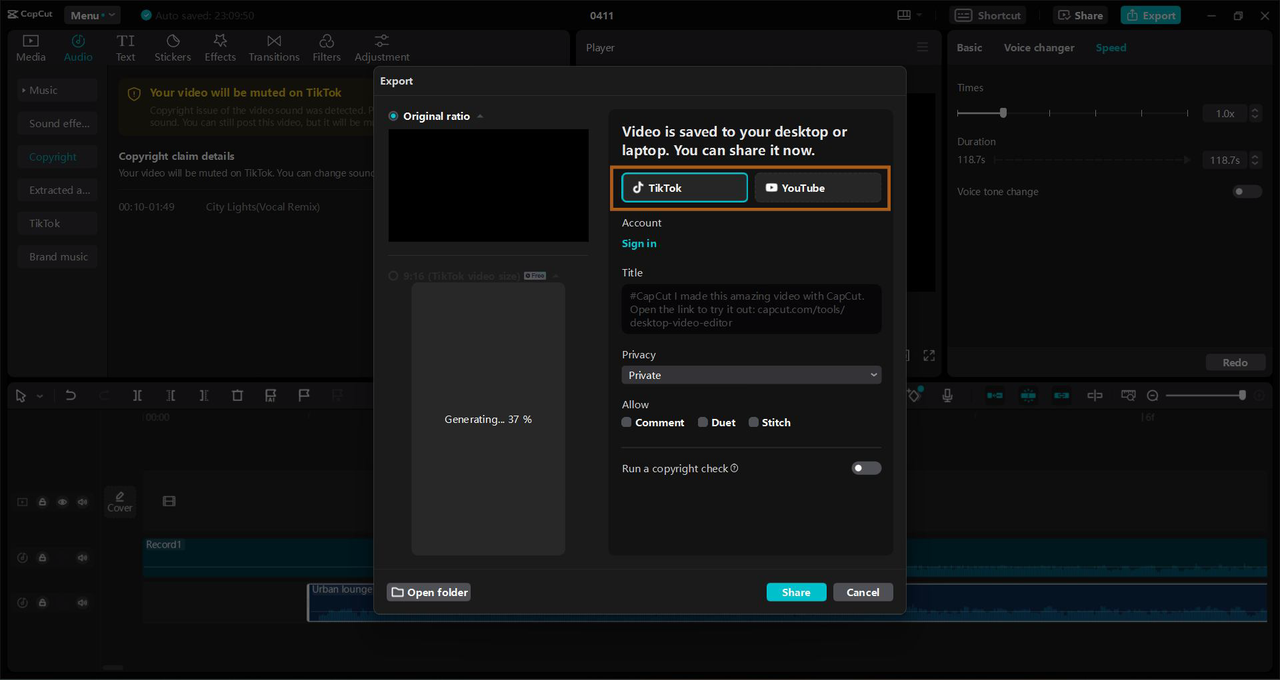
Task: Select the TikTok audio category
Action: point(57,224)
